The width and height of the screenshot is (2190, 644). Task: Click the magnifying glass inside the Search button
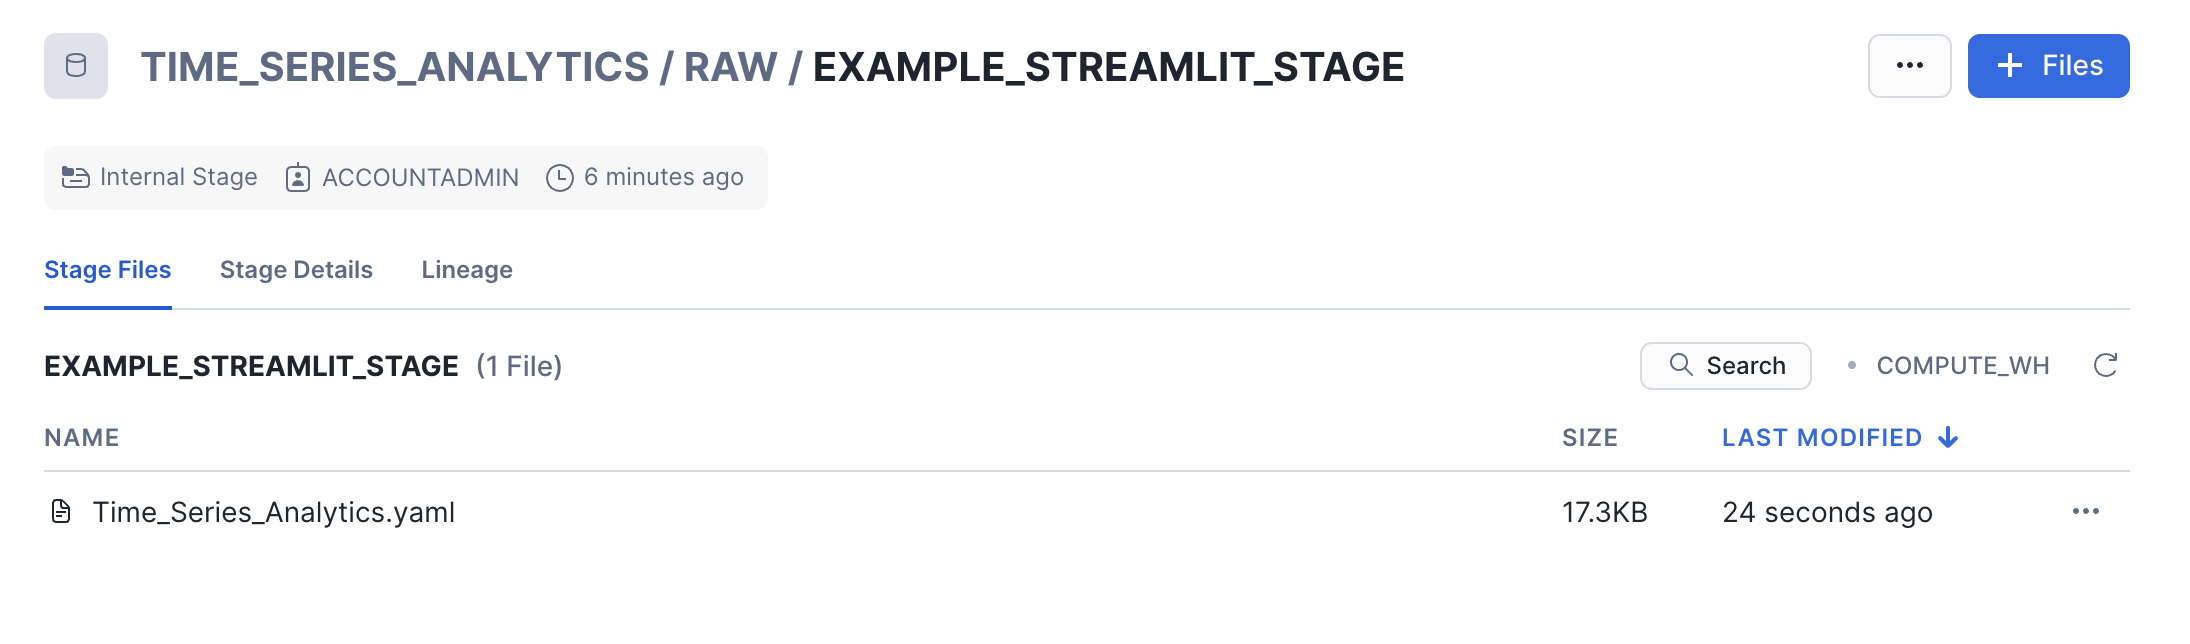point(1679,366)
